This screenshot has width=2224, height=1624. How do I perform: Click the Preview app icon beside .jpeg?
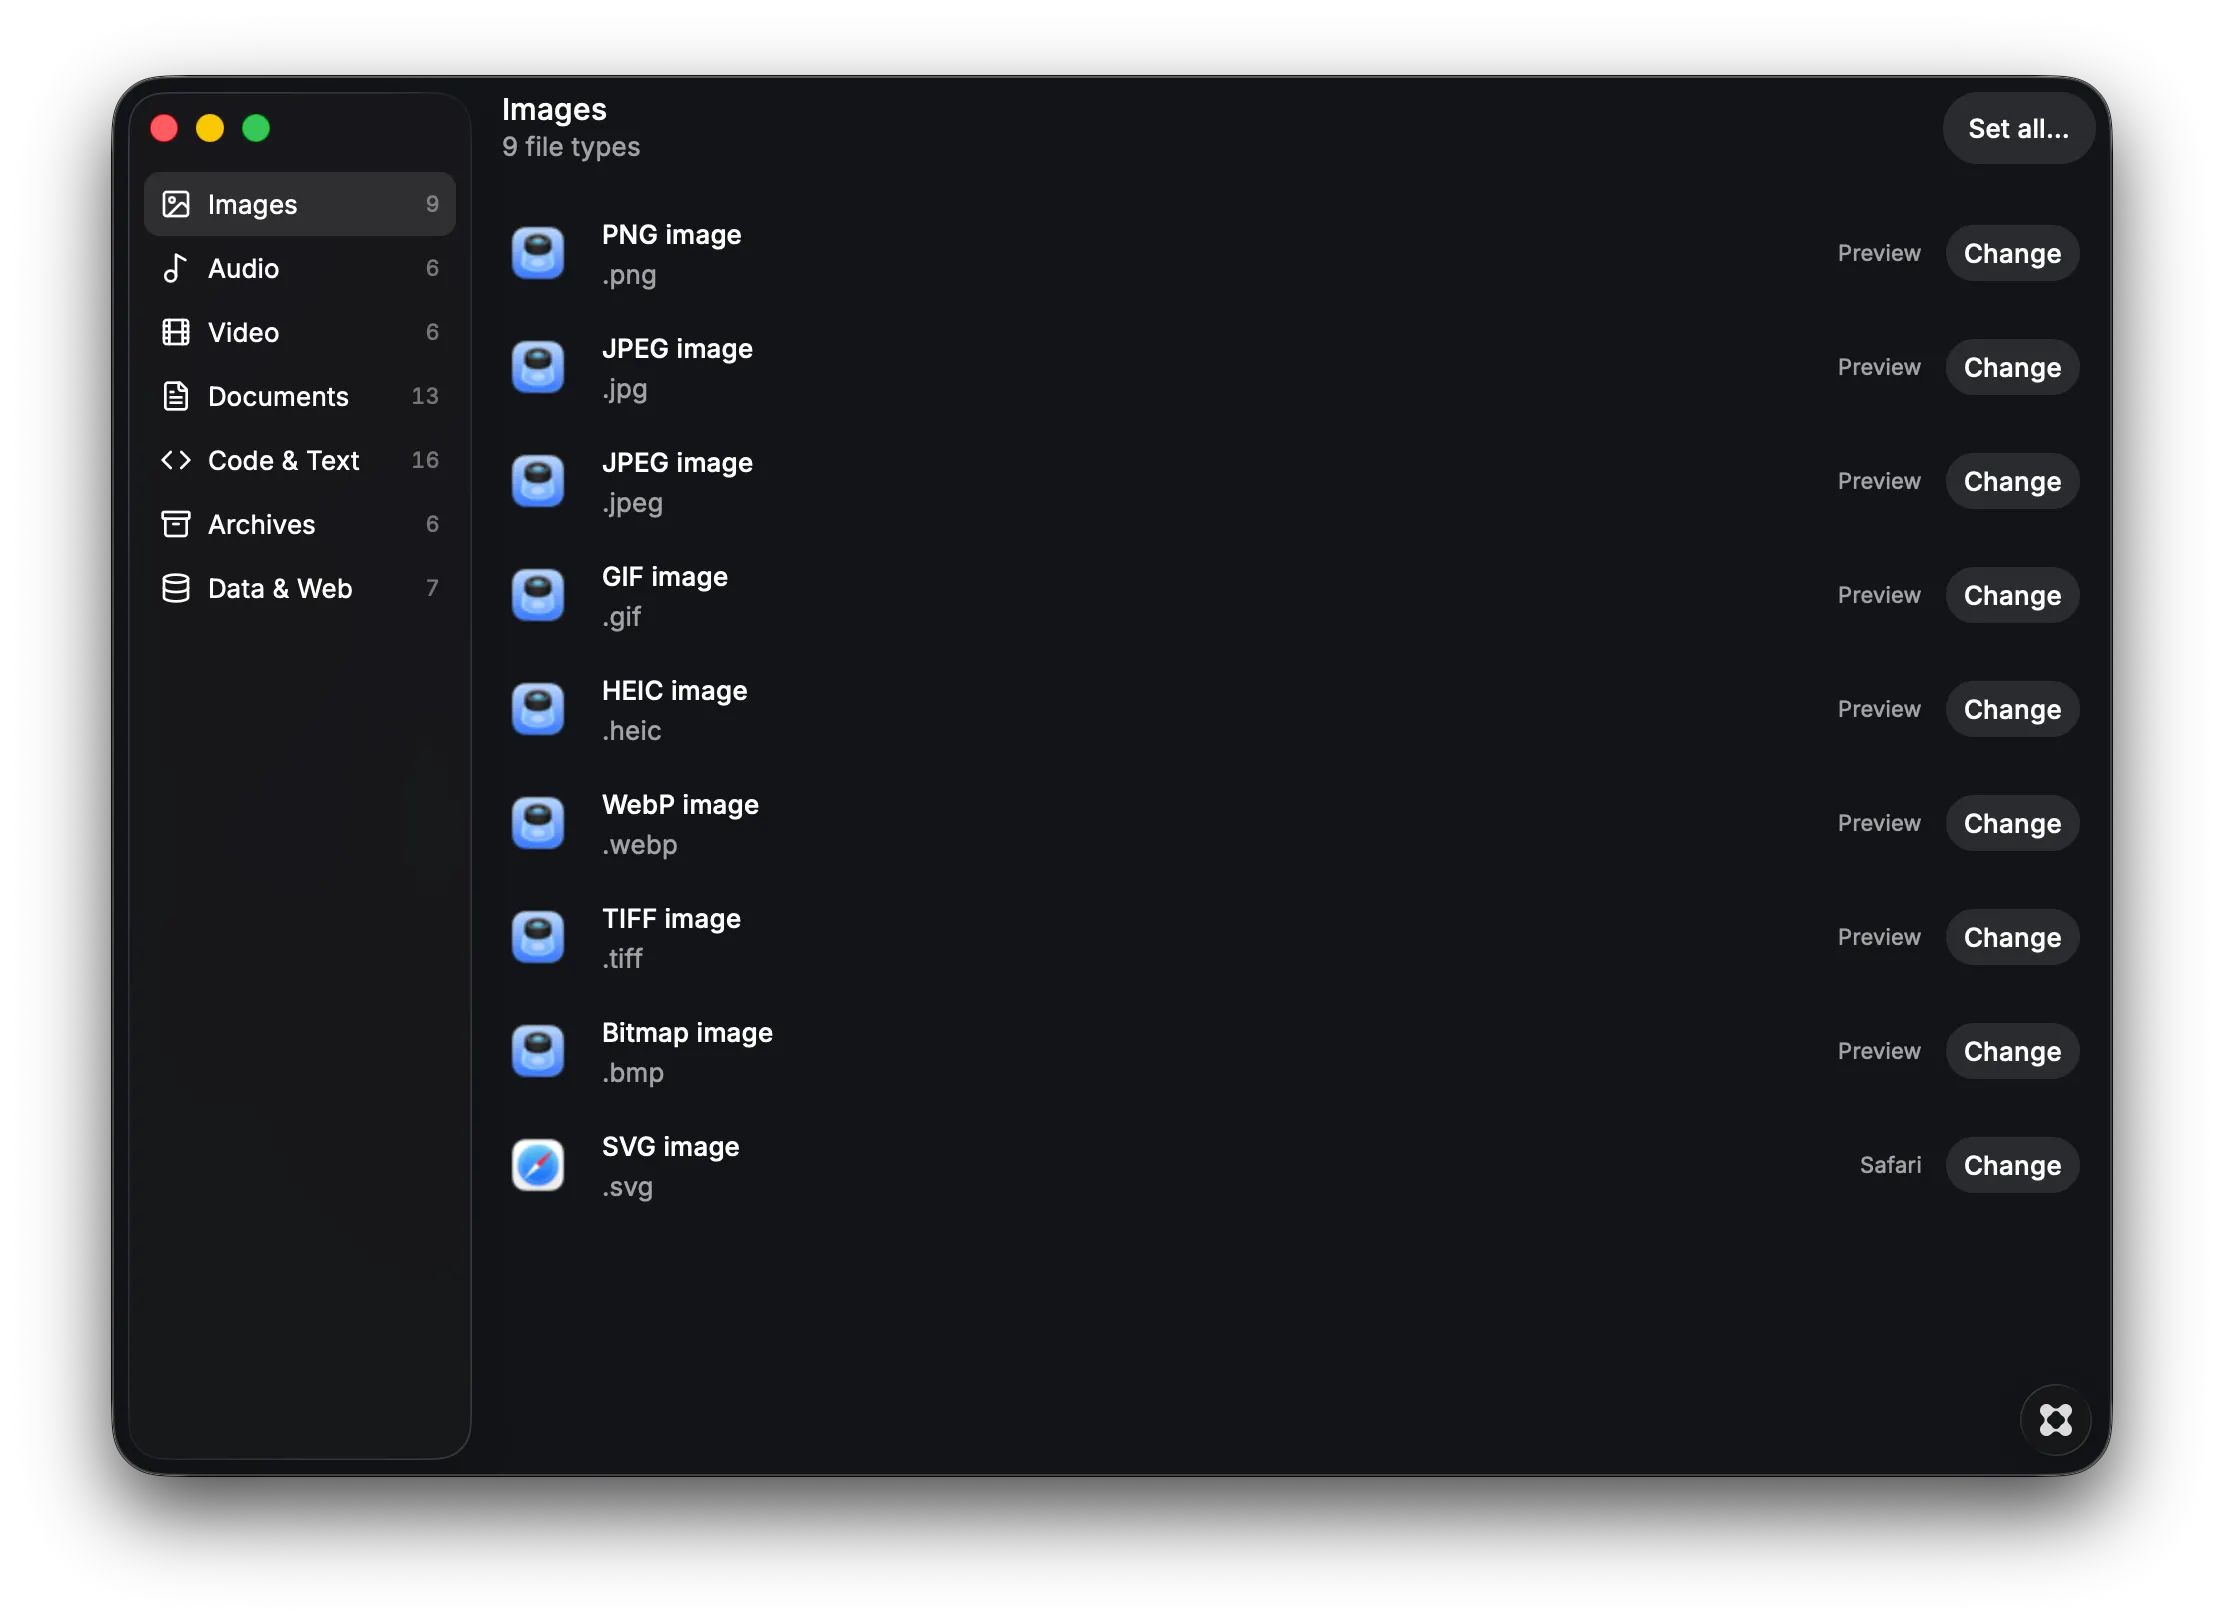pyautogui.click(x=538, y=481)
